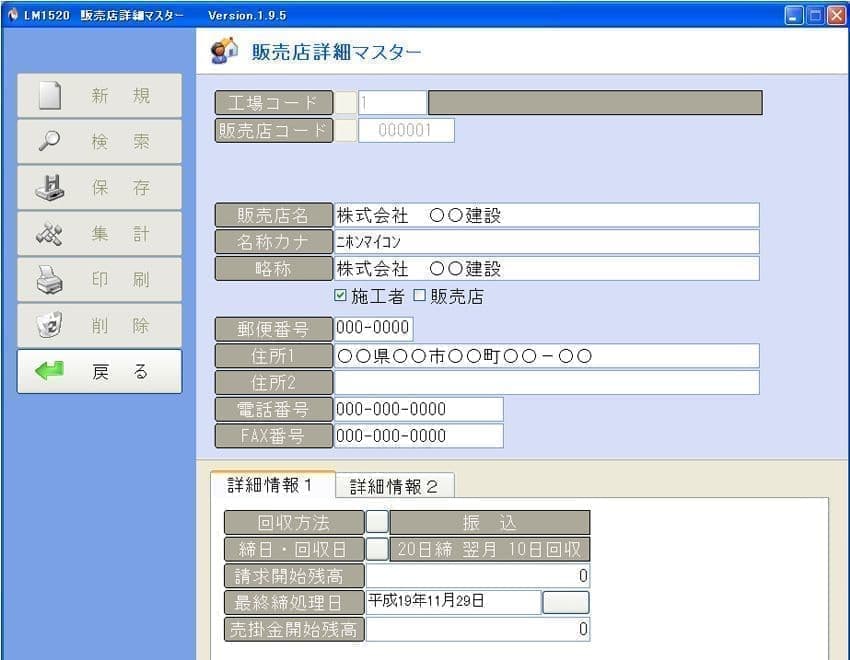850x660 pixels.
Task: Open the 締日・回収日 selector button
Action: point(377,549)
